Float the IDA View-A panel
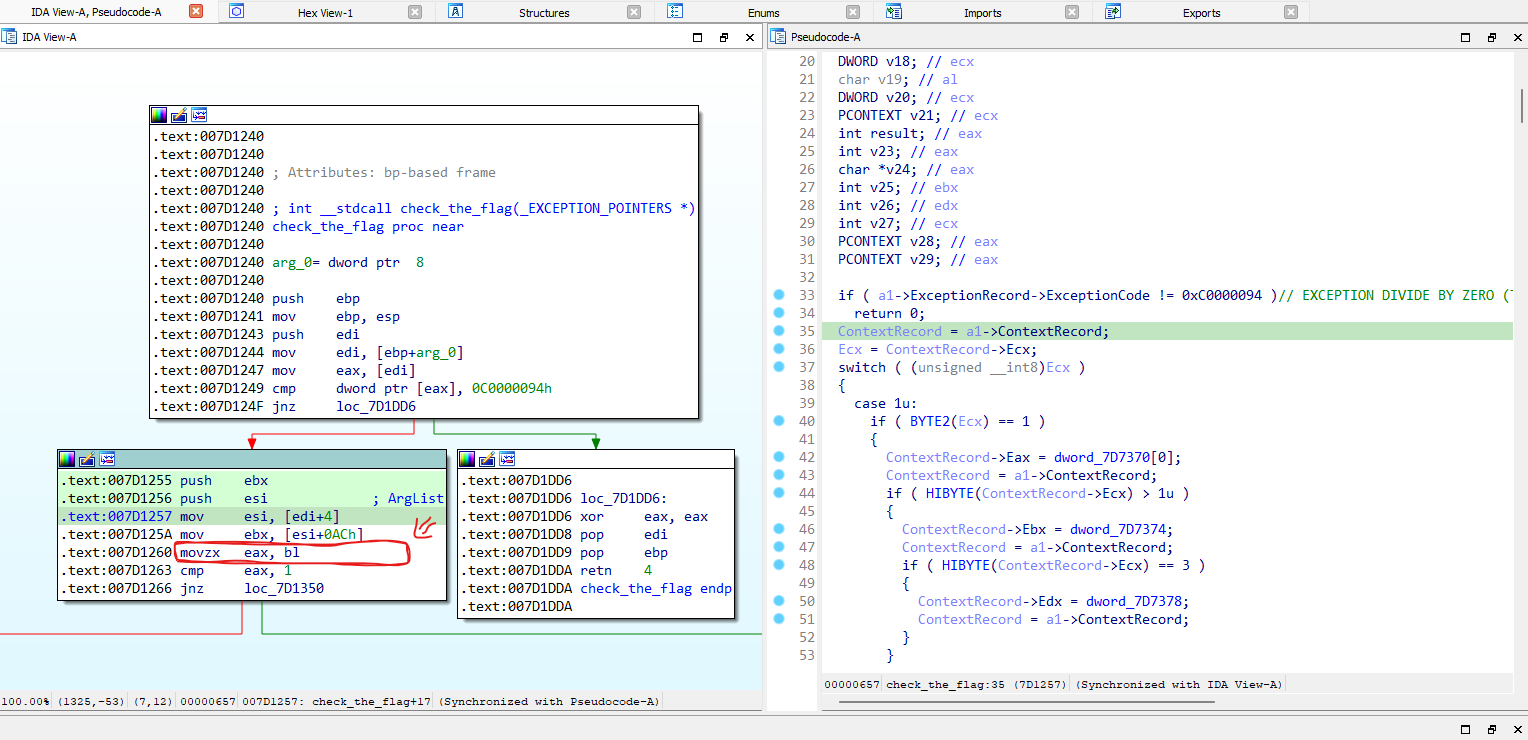Image resolution: width=1528 pixels, height=740 pixels. [724, 37]
